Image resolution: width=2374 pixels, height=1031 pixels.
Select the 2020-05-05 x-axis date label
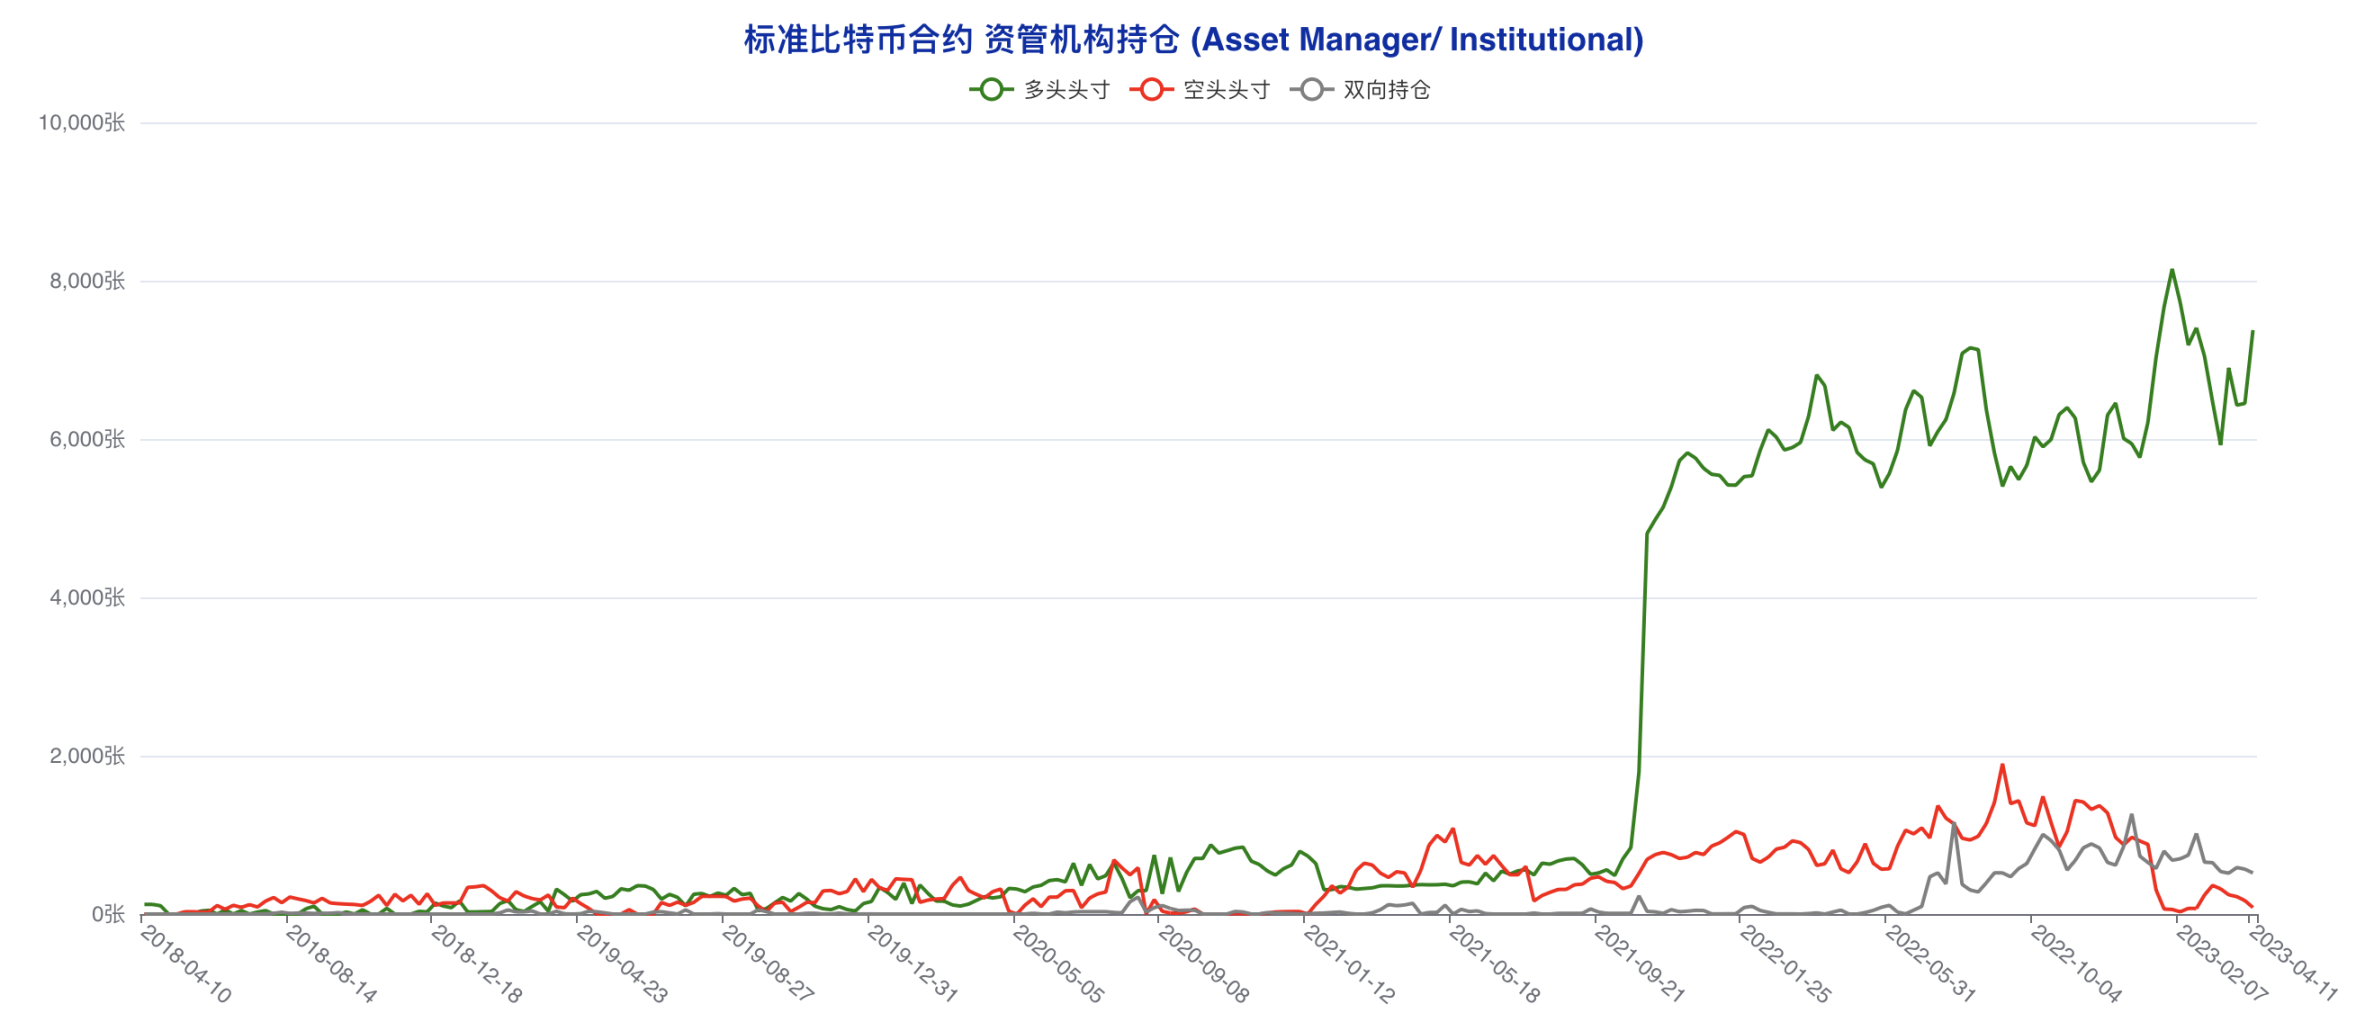tap(1058, 964)
